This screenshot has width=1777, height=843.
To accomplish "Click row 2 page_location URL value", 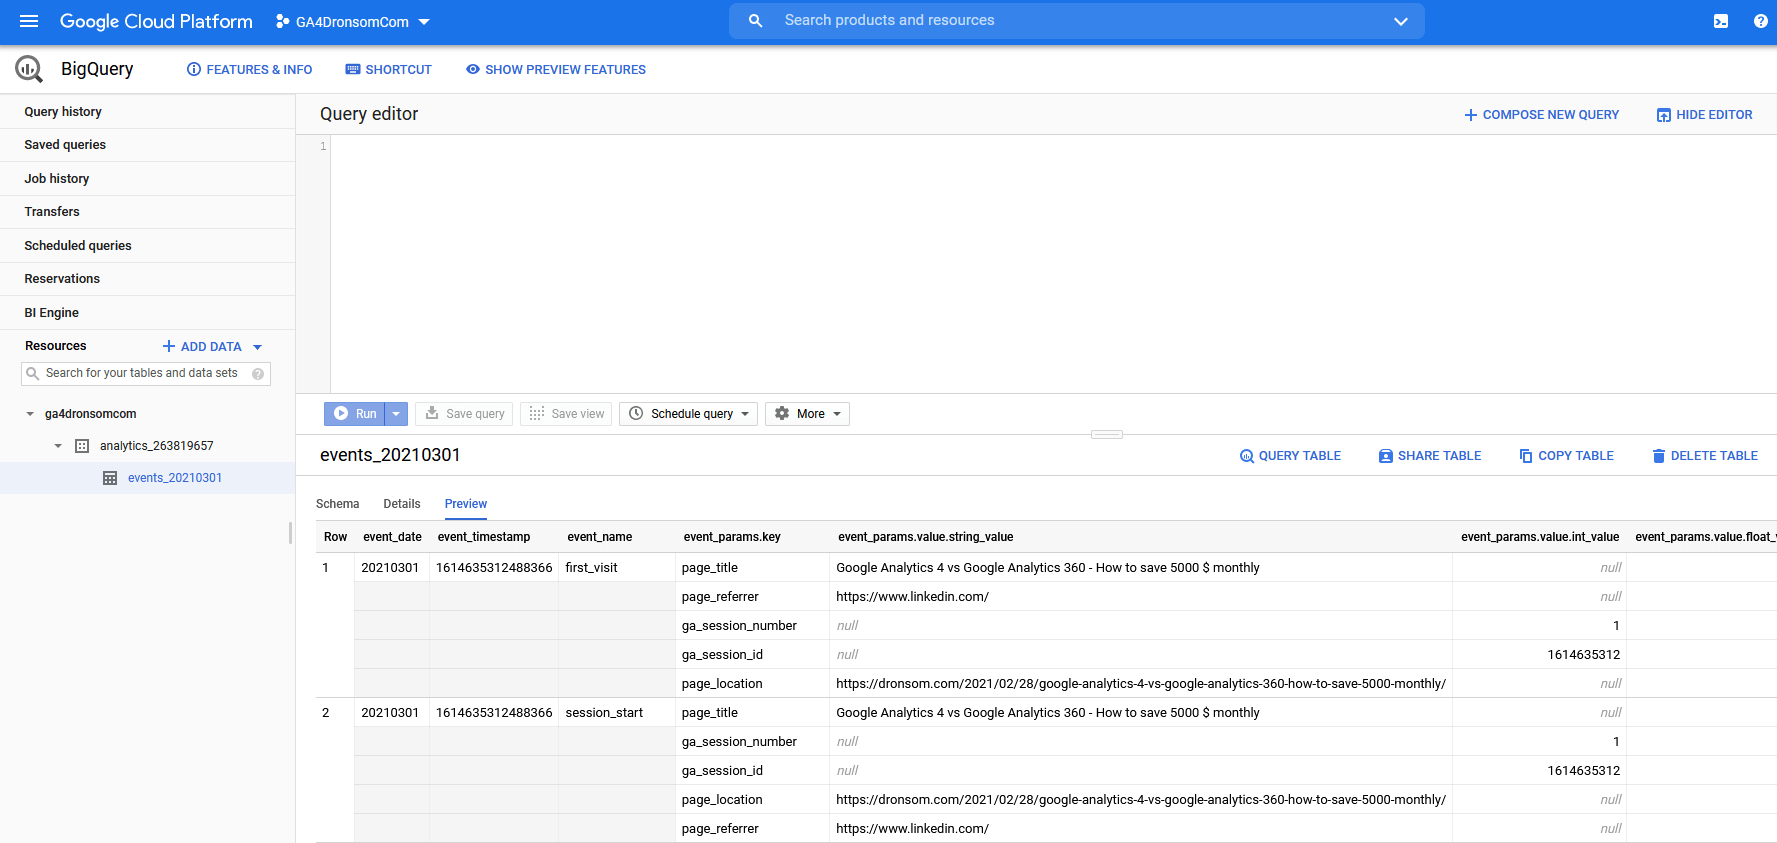I will click(1141, 800).
